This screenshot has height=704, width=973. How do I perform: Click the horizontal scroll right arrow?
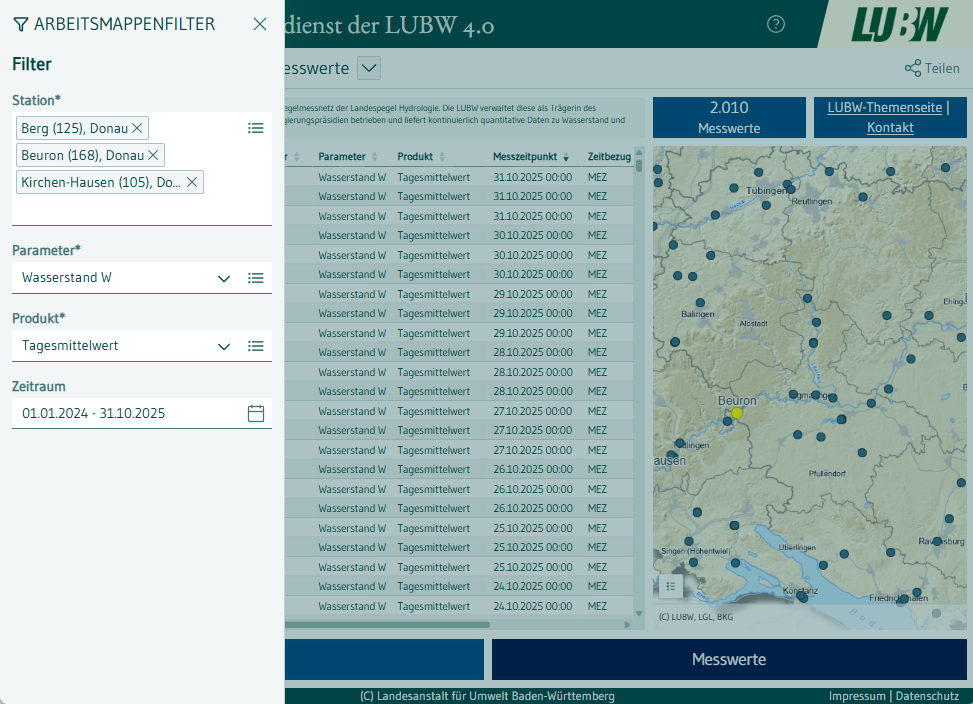point(627,625)
